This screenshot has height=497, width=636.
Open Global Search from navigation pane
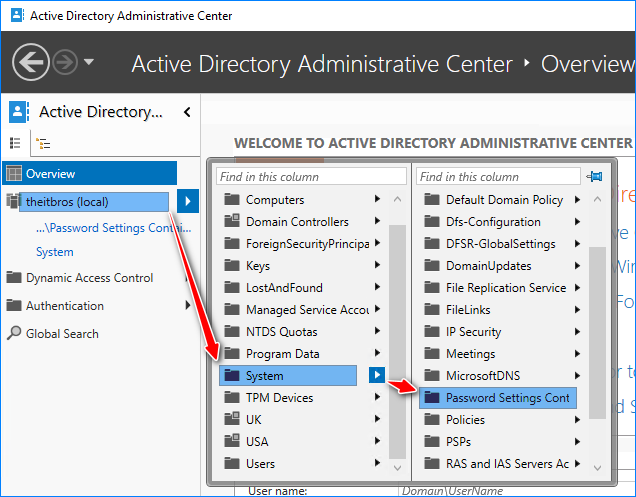tap(62, 334)
